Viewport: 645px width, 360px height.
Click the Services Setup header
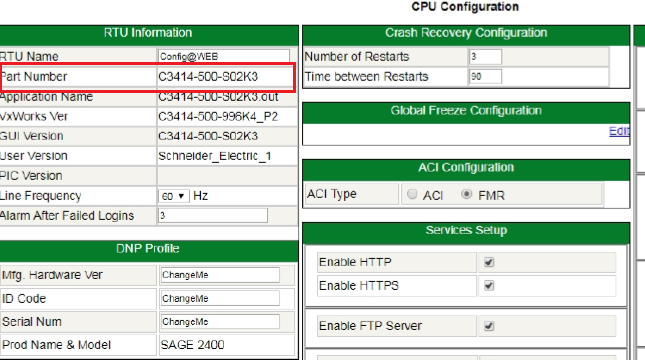tap(466, 230)
